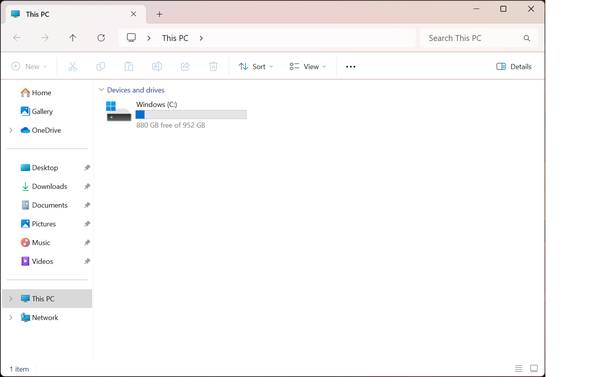The height and width of the screenshot is (377, 600).
Task: Go back with the left arrow
Action: (16, 38)
